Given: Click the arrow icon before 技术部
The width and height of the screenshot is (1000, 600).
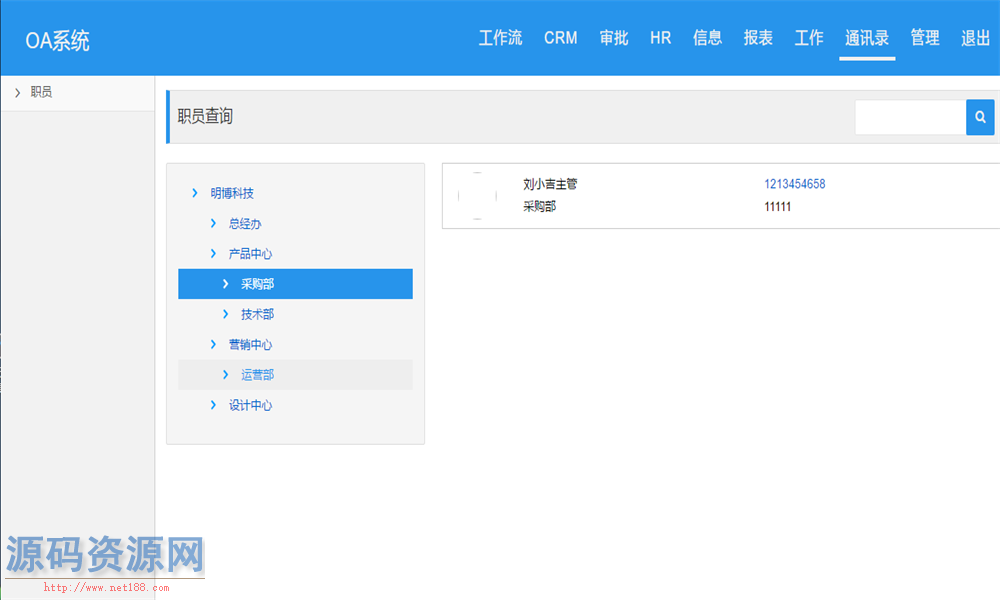Looking at the screenshot, I should [226, 314].
